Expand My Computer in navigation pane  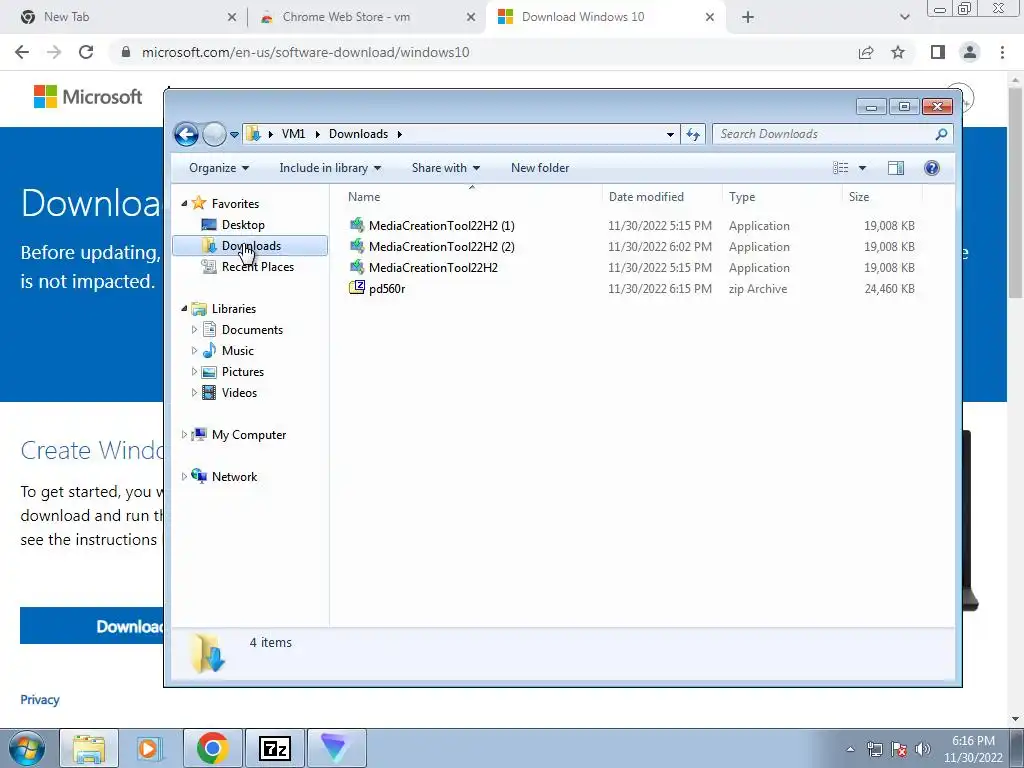pos(184,434)
